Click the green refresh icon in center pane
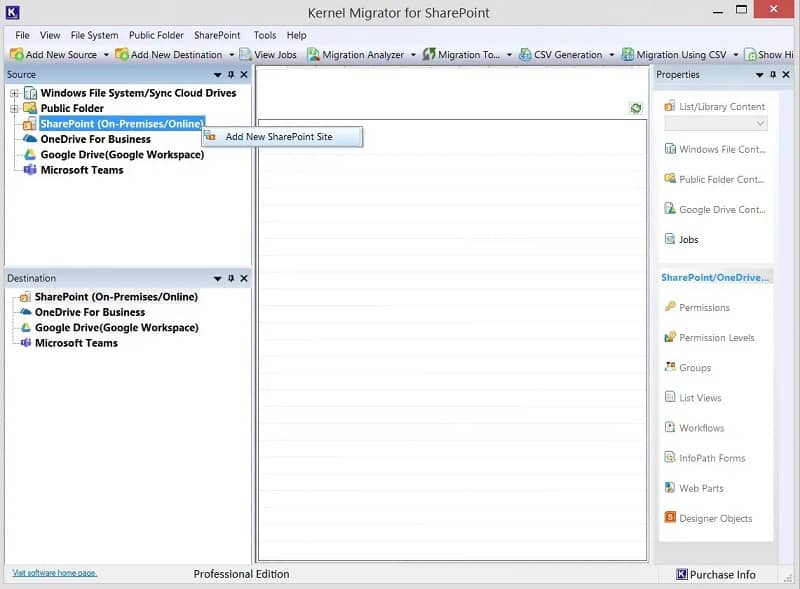 tap(636, 108)
